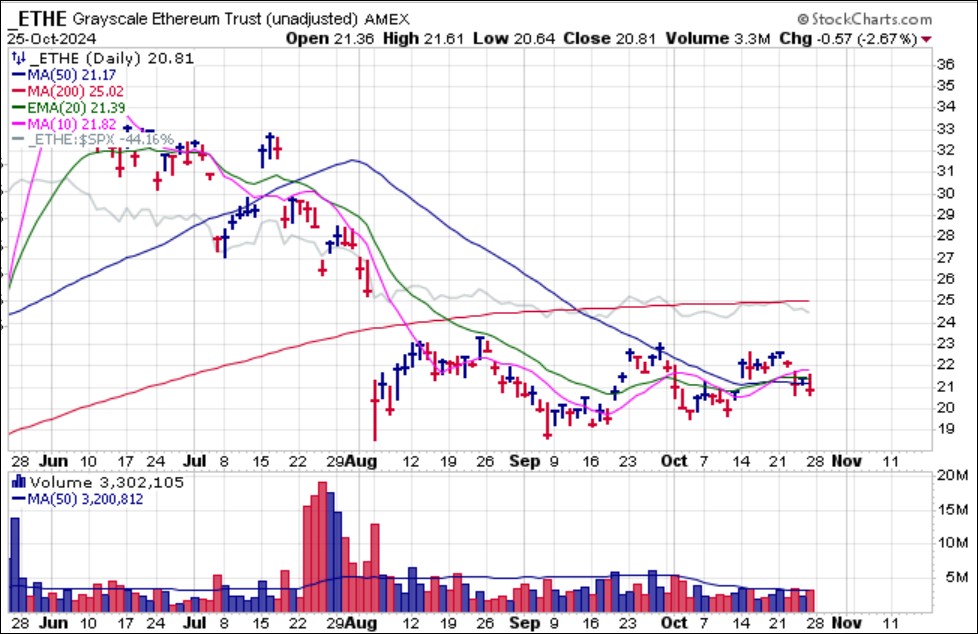978x634 pixels.
Task: Click the red down-triangle beside the Chg value
Action: coord(926,39)
